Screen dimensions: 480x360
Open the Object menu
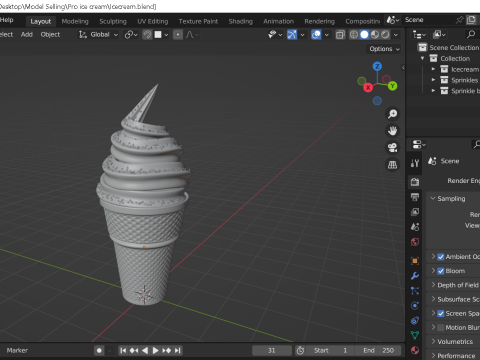pyautogui.click(x=50, y=34)
